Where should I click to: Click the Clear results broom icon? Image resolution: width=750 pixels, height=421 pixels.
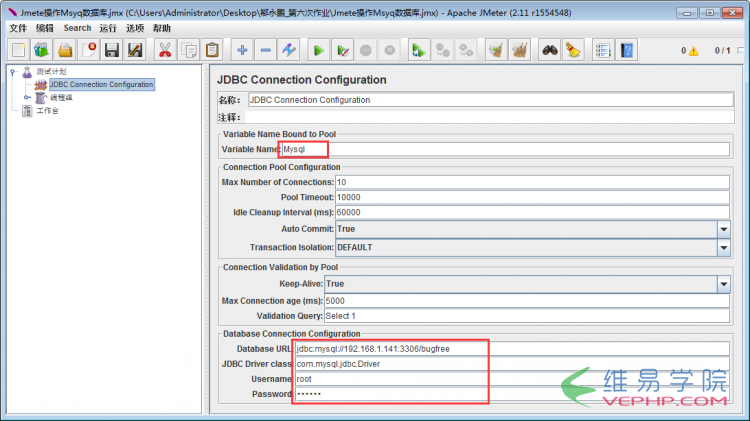pyautogui.click(x=496, y=50)
